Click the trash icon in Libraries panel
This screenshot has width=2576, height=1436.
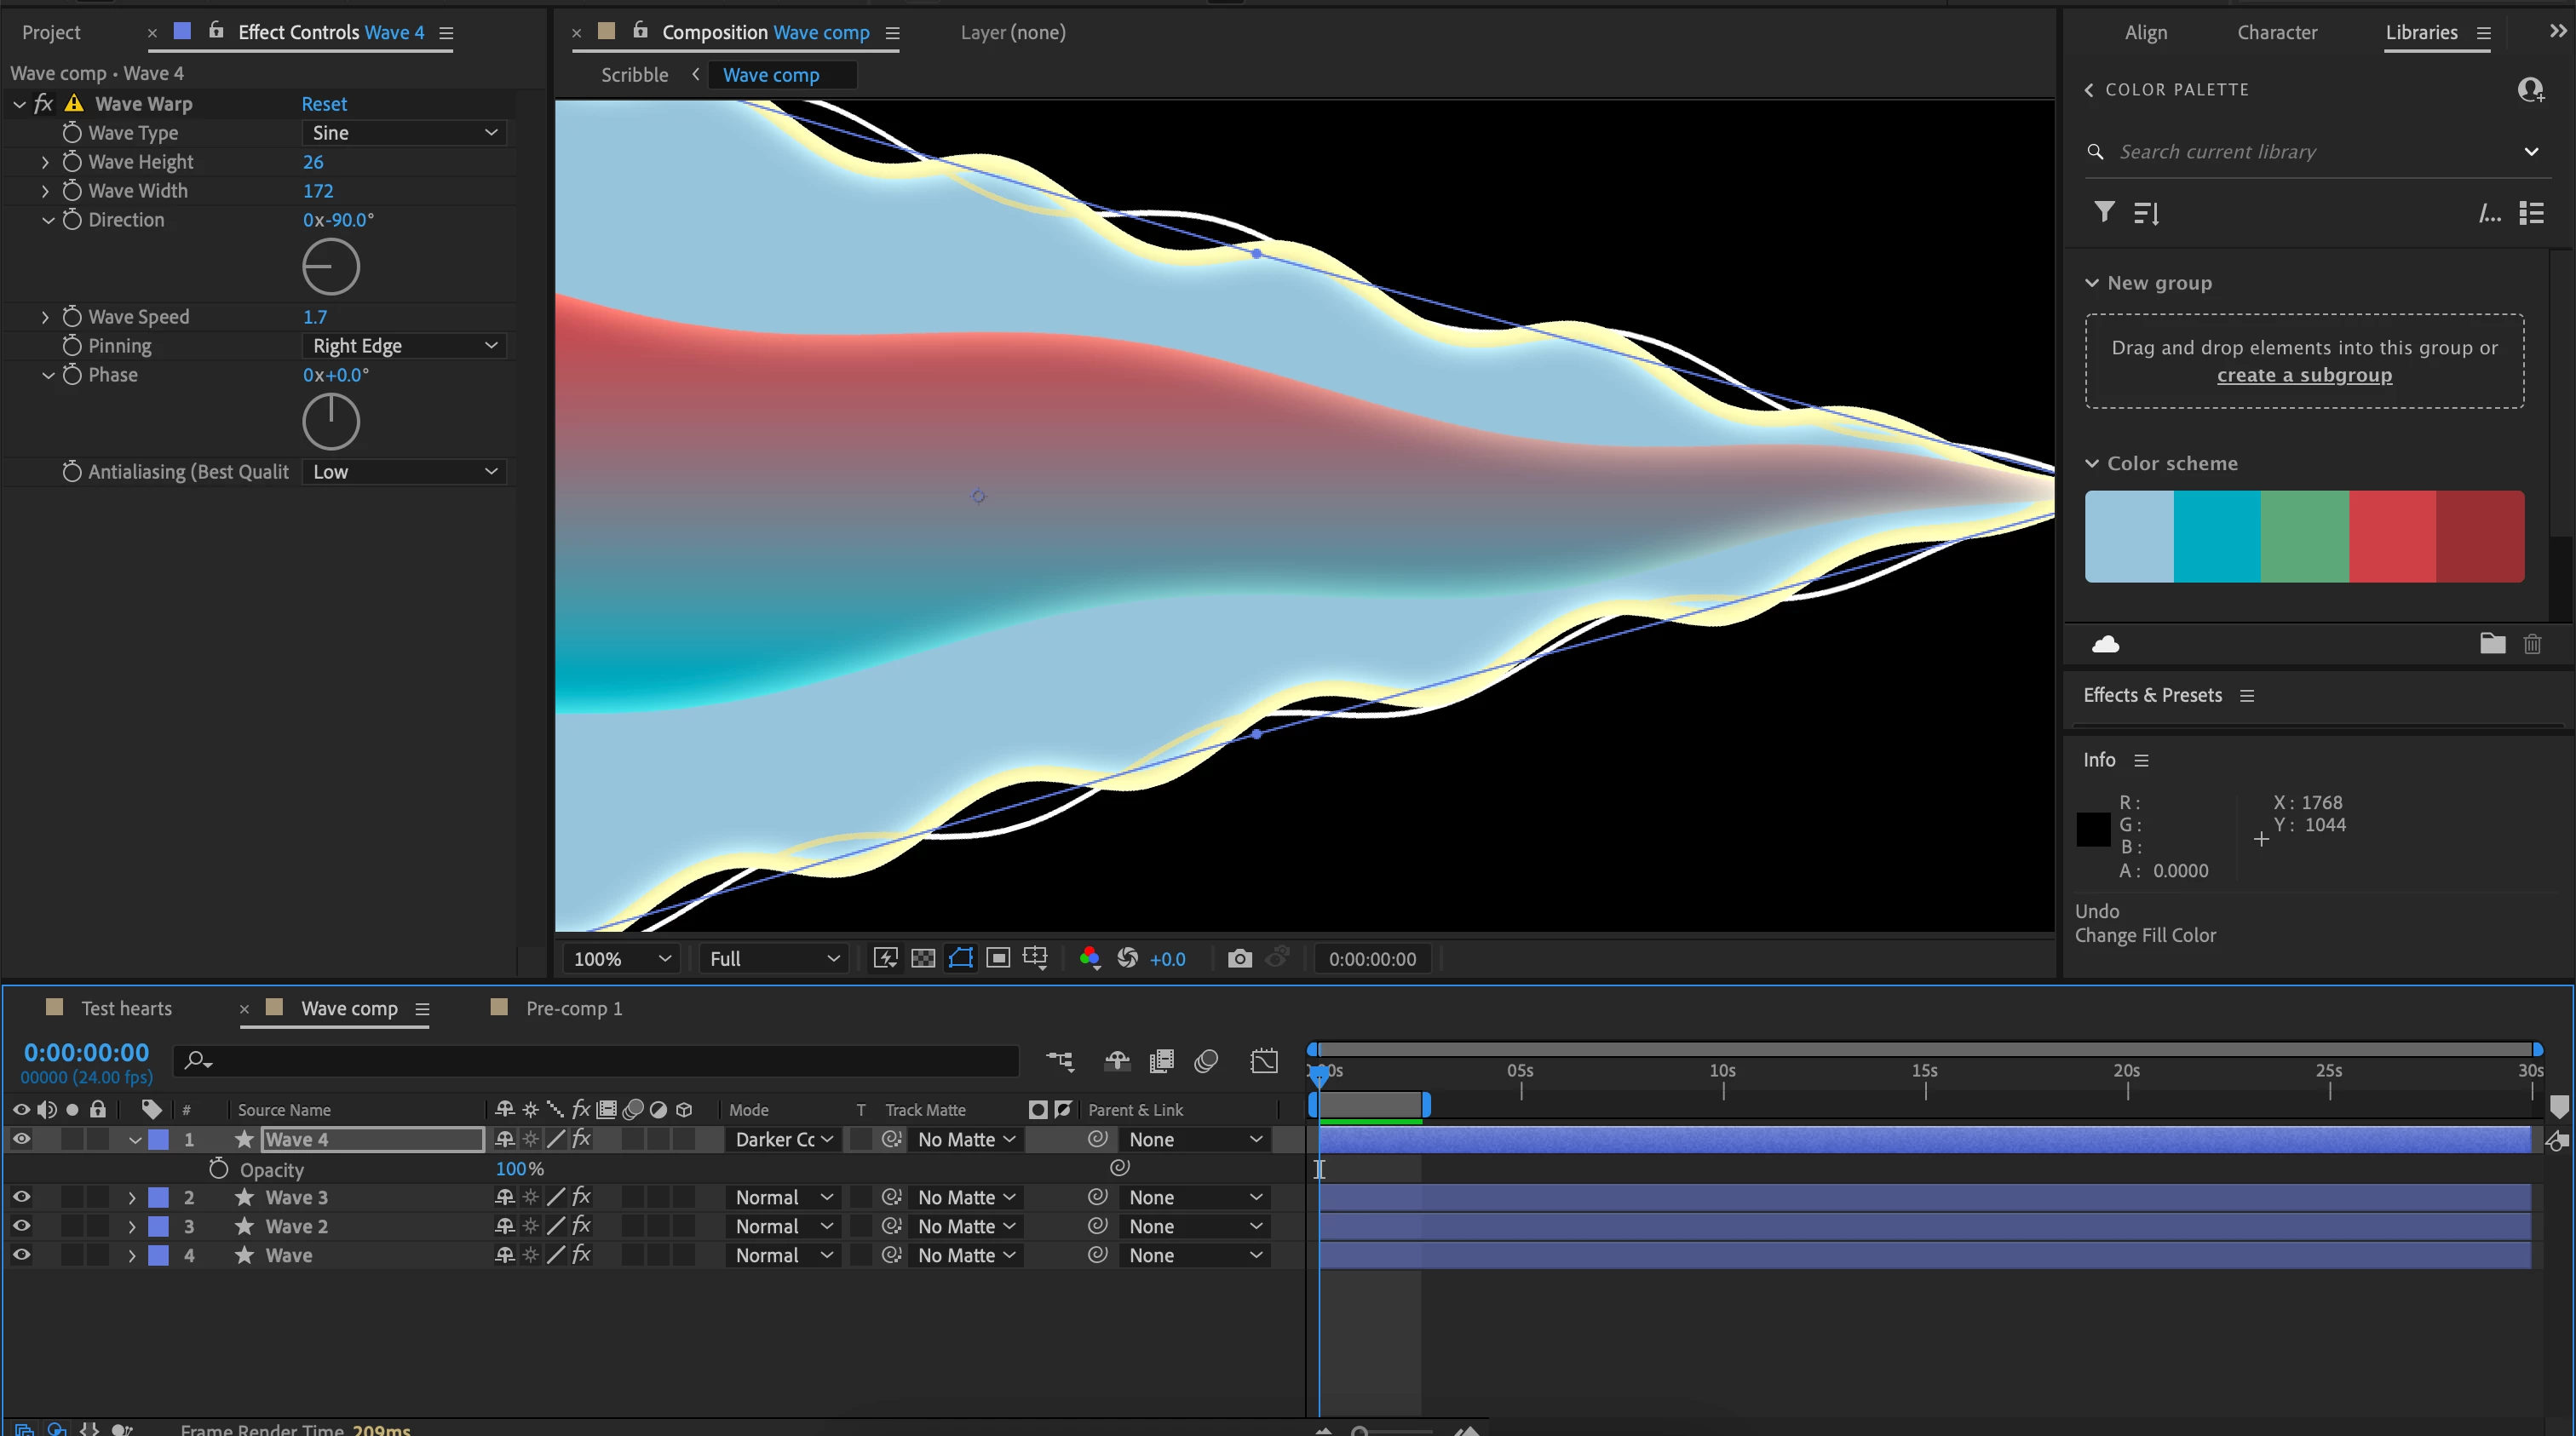coord(2532,644)
